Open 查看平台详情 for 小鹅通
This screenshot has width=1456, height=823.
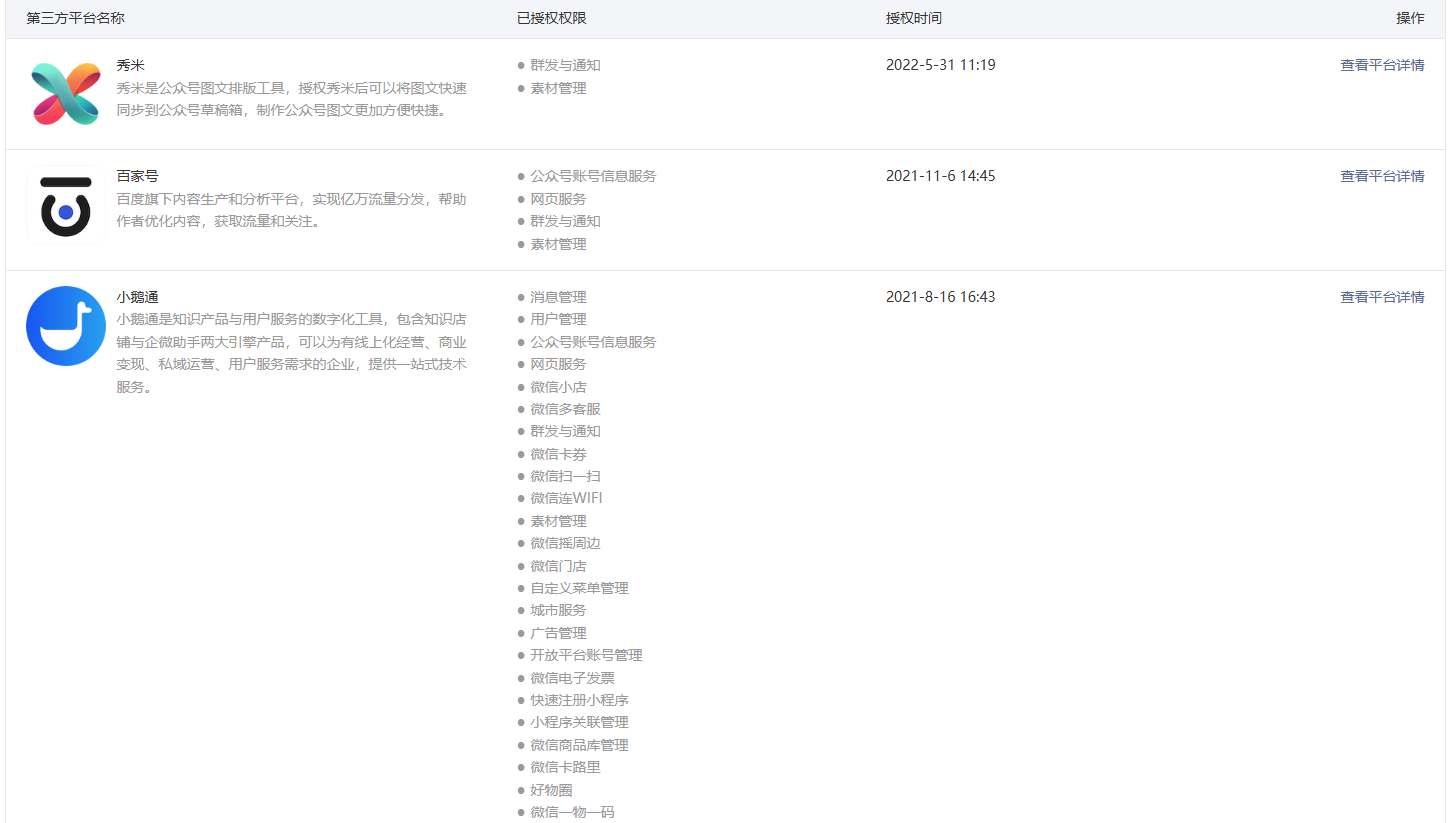click(x=1382, y=297)
